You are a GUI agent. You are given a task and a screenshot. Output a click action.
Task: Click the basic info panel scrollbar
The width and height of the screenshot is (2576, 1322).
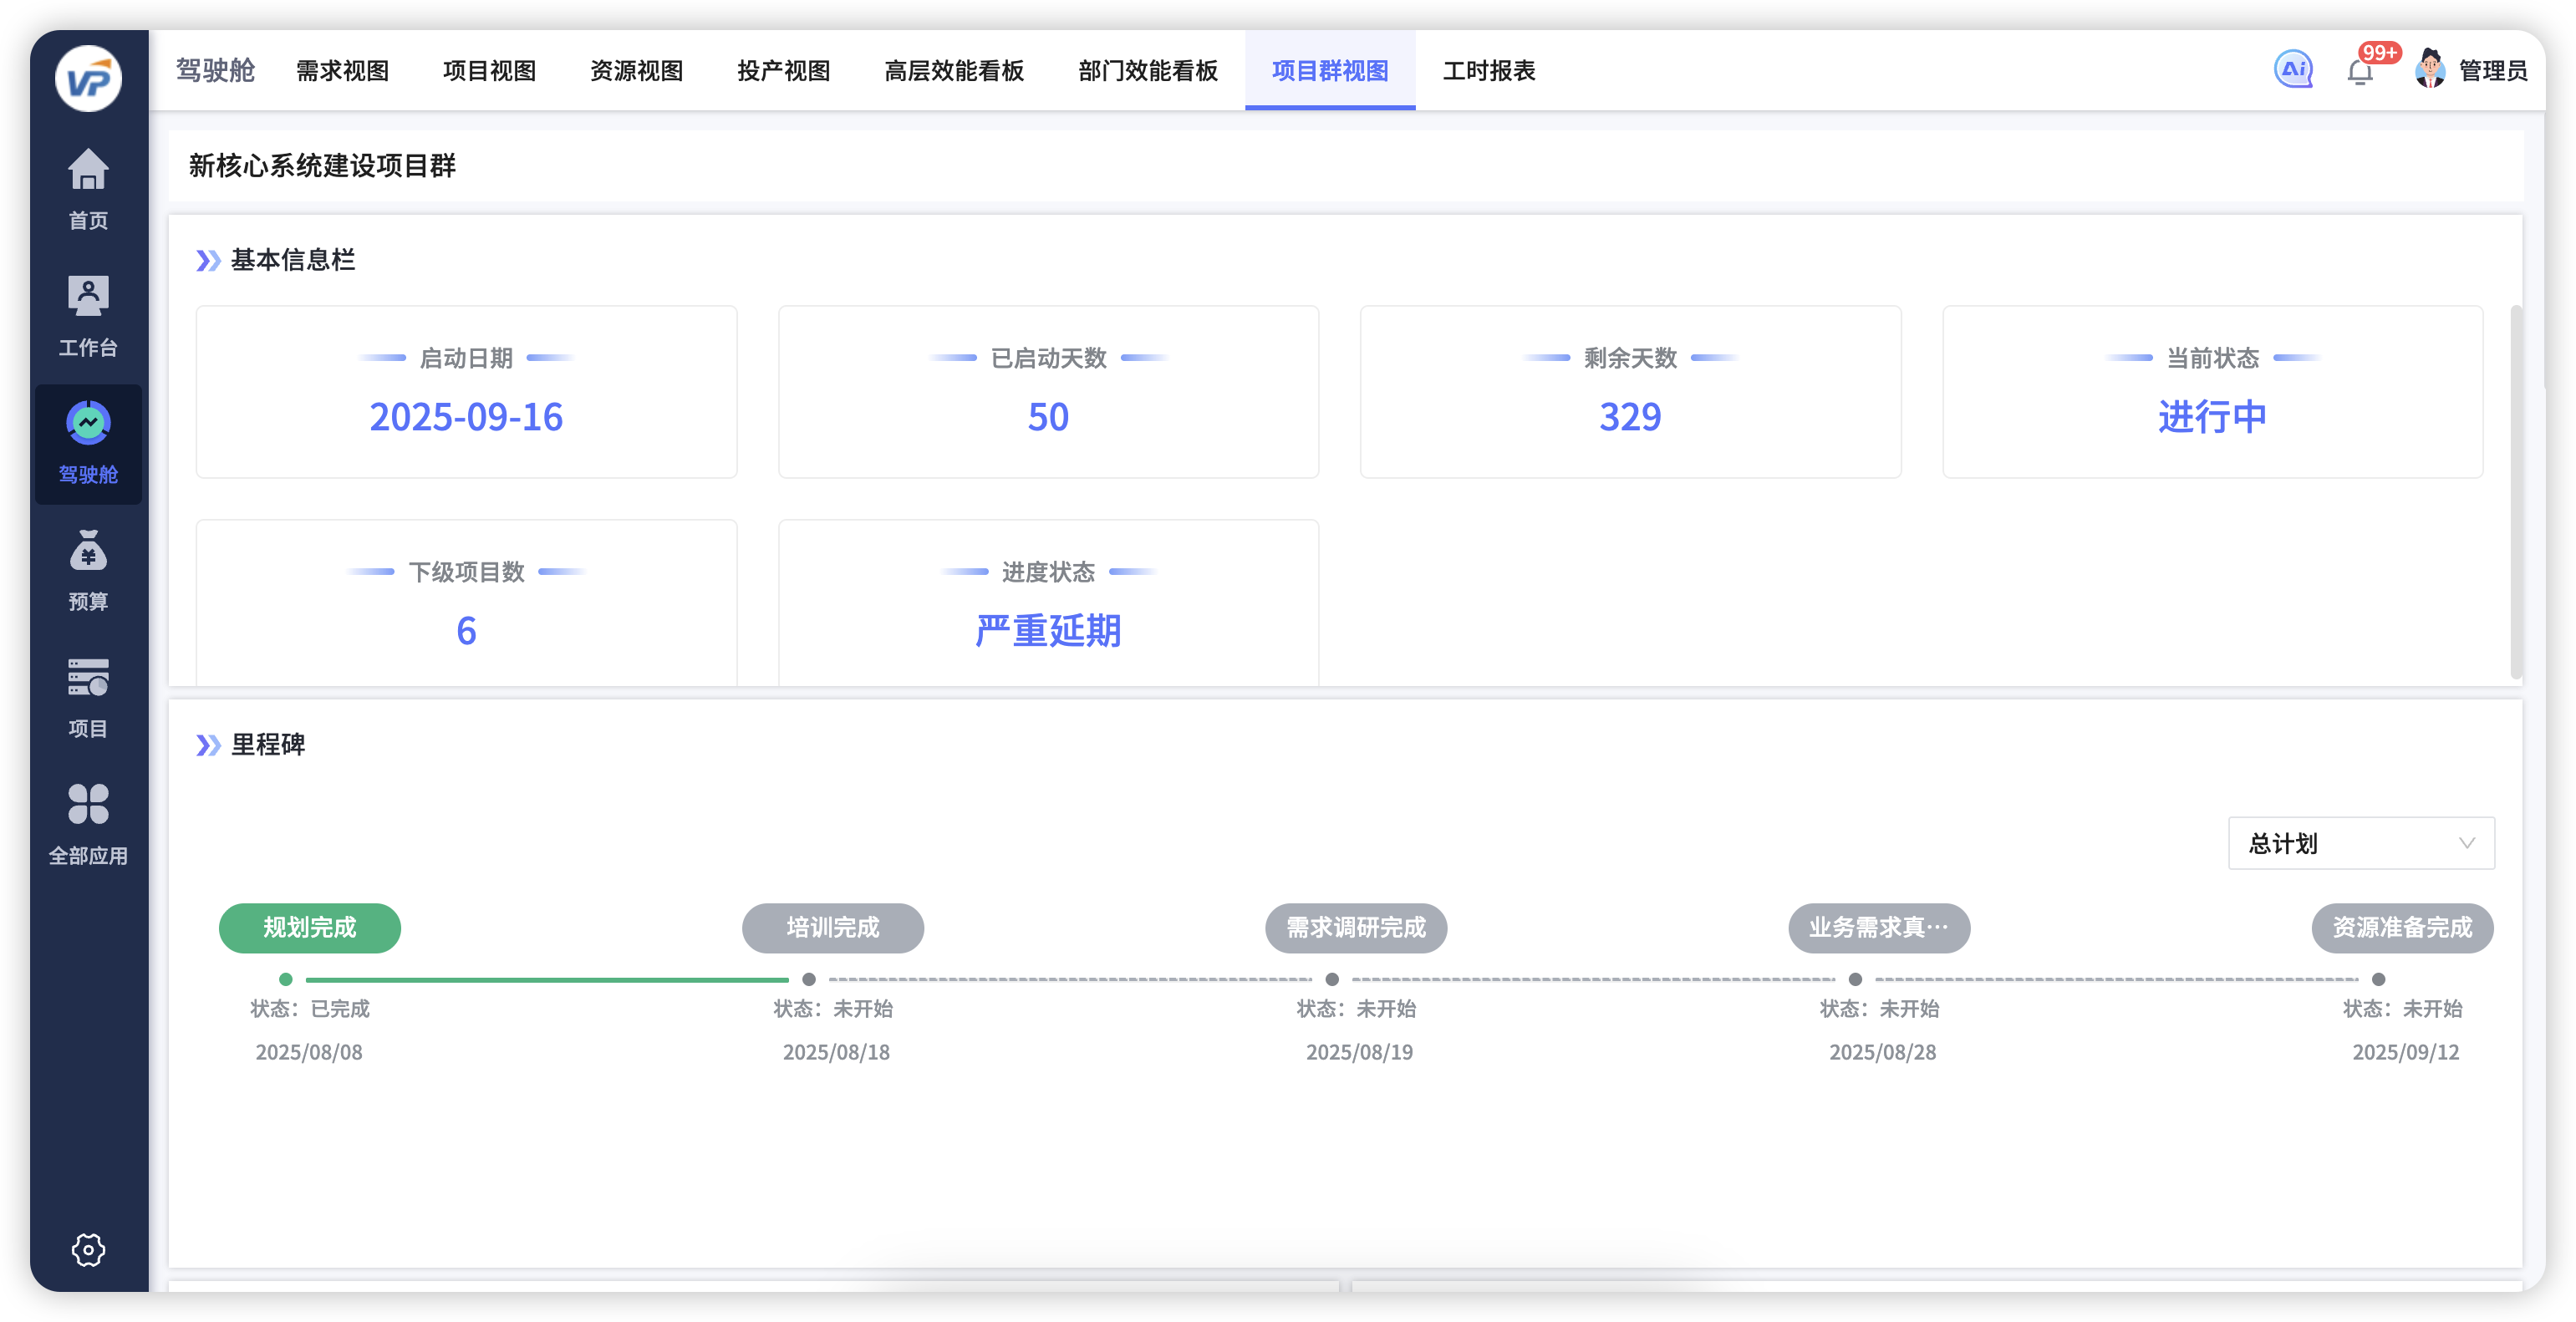coord(2516,490)
